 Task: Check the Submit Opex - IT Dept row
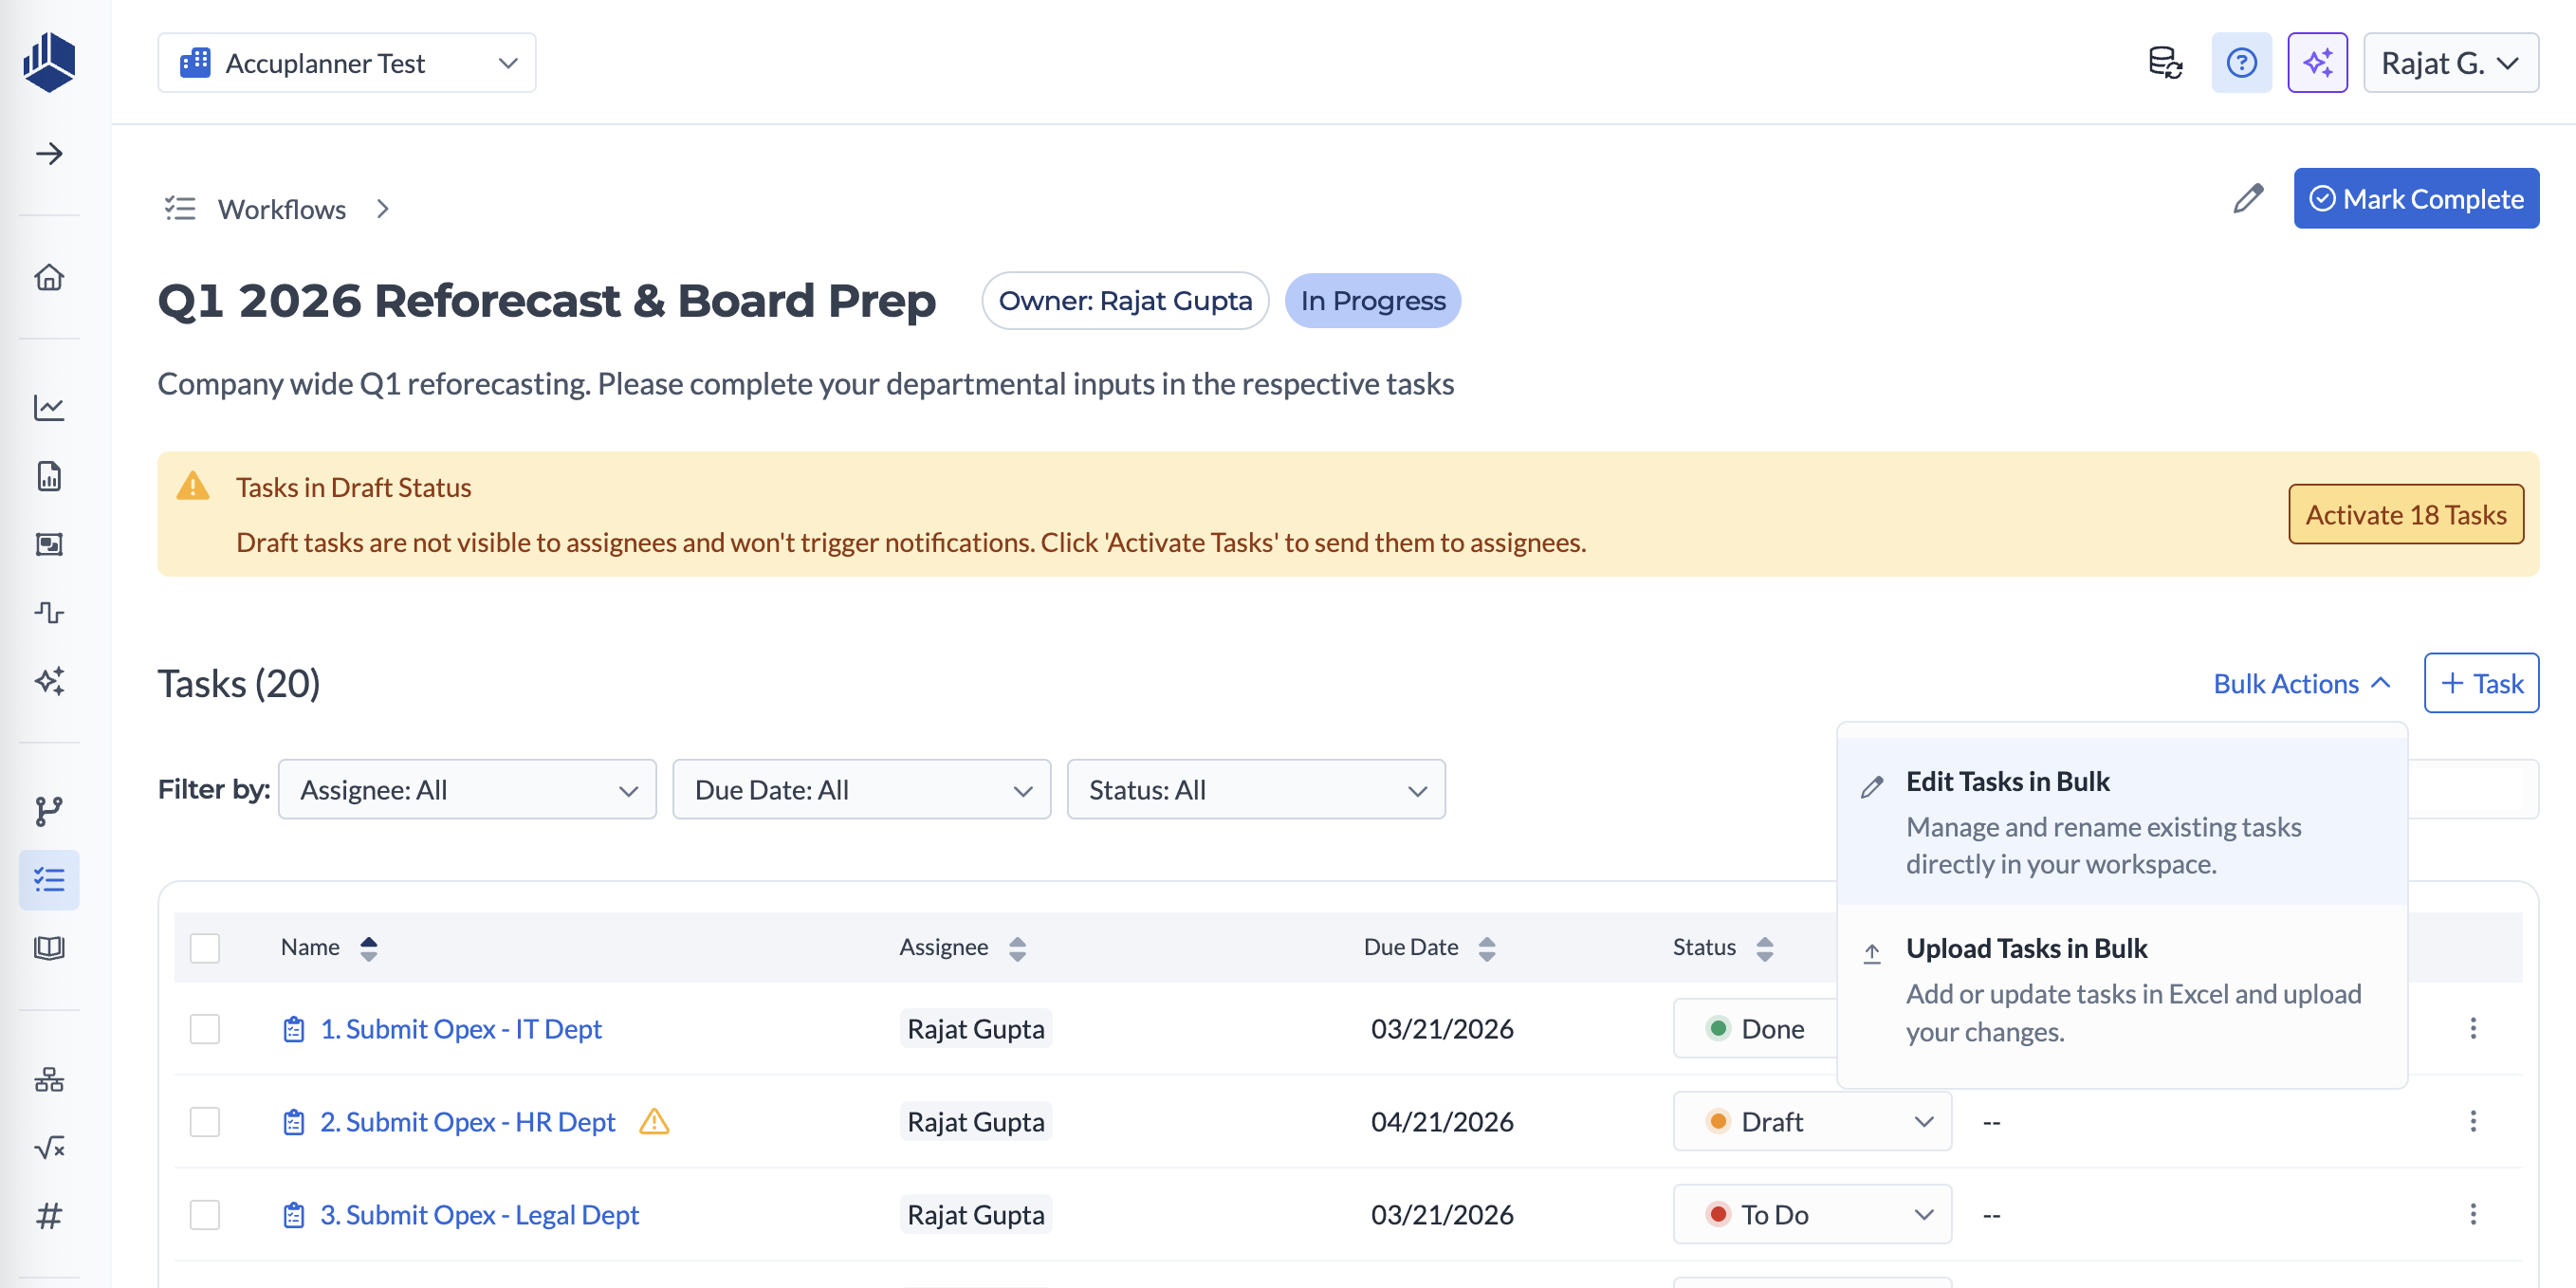(x=205, y=1029)
